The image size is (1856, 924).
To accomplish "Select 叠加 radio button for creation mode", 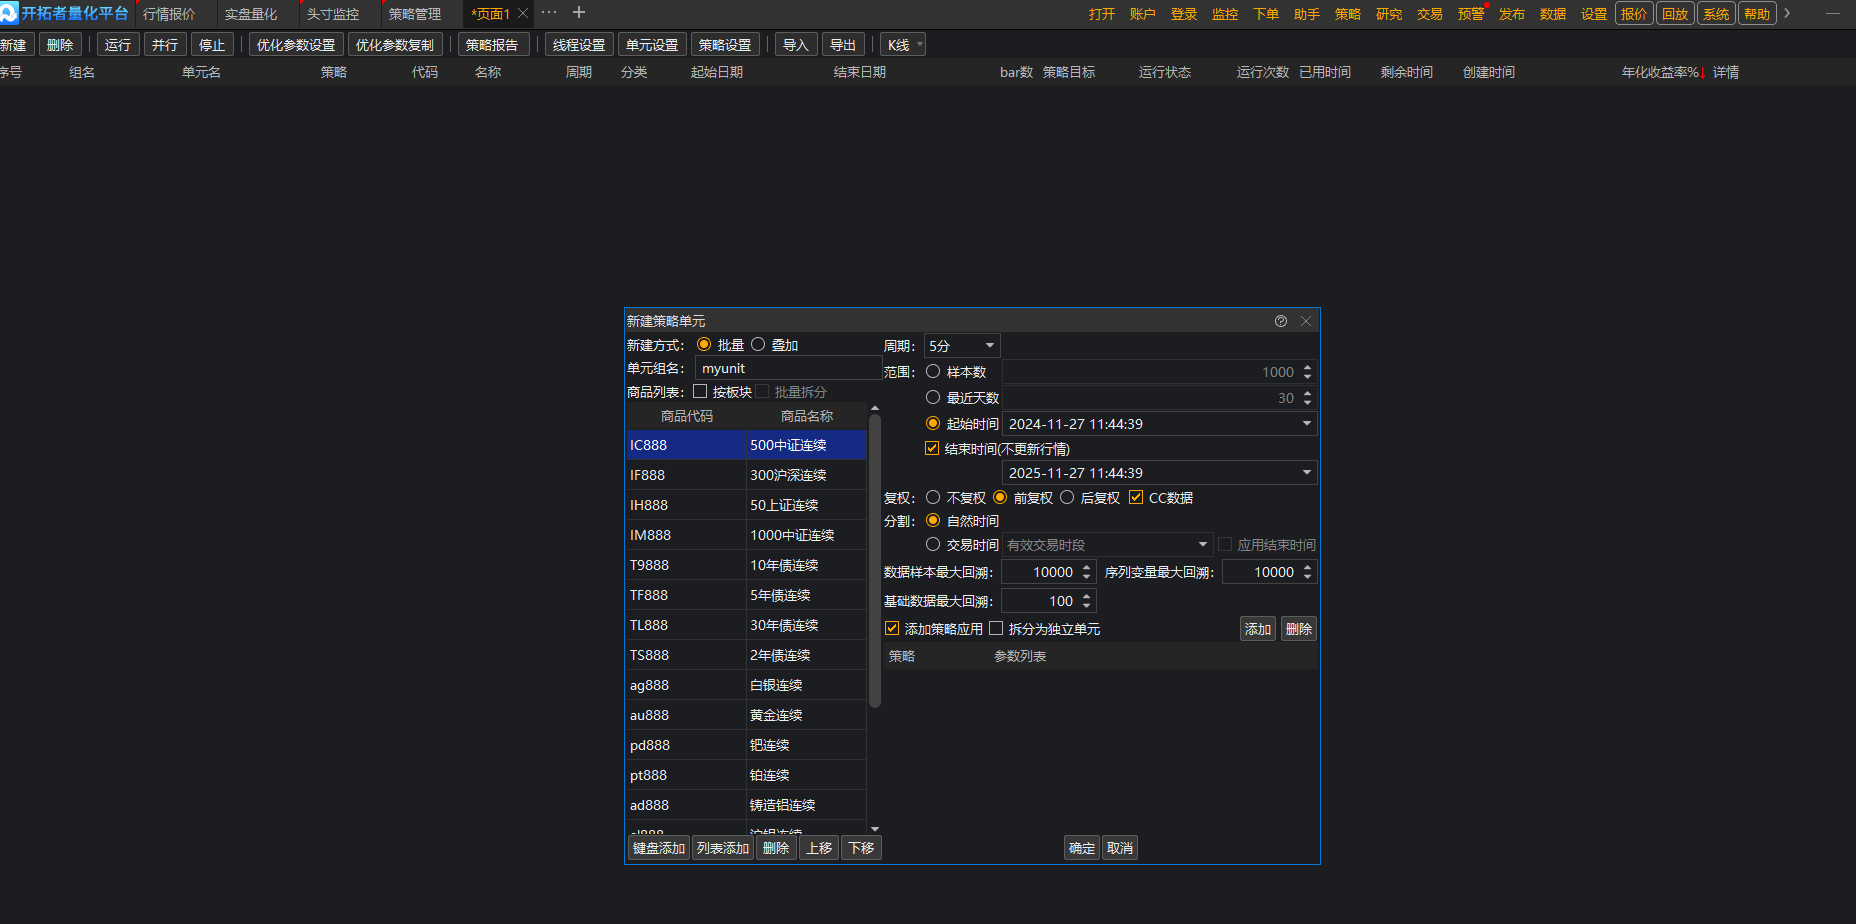I will point(758,345).
